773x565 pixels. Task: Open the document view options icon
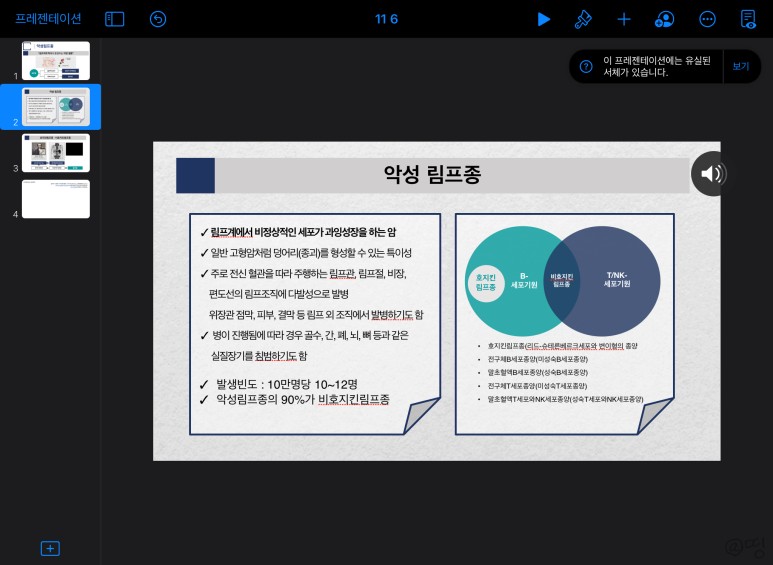tap(748, 19)
